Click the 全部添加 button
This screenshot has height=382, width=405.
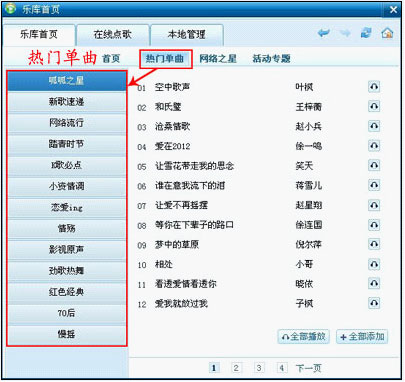pyautogui.click(x=362, y=337)
